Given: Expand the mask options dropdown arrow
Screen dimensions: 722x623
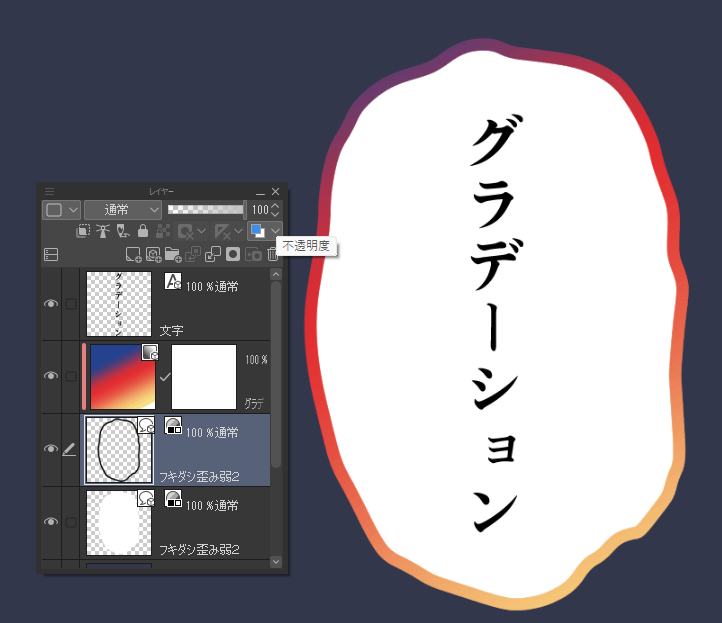Looking at the screenshot, I should (202, 231).
